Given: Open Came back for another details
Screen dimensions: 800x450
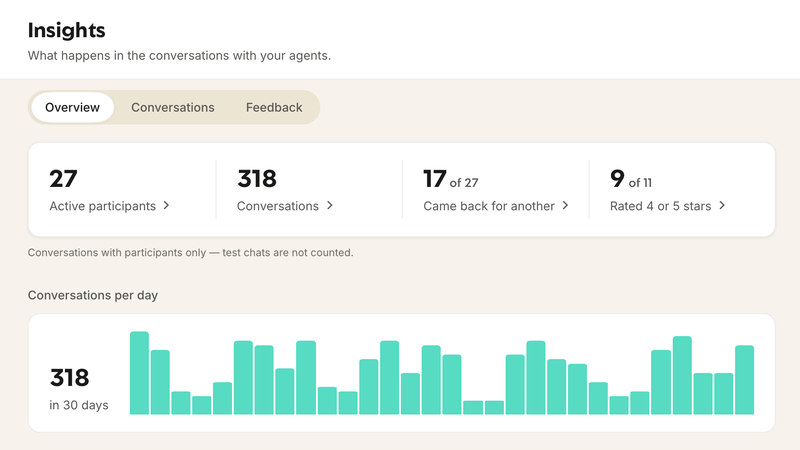Looking at the screenshot, I should (x=496, y=206).
